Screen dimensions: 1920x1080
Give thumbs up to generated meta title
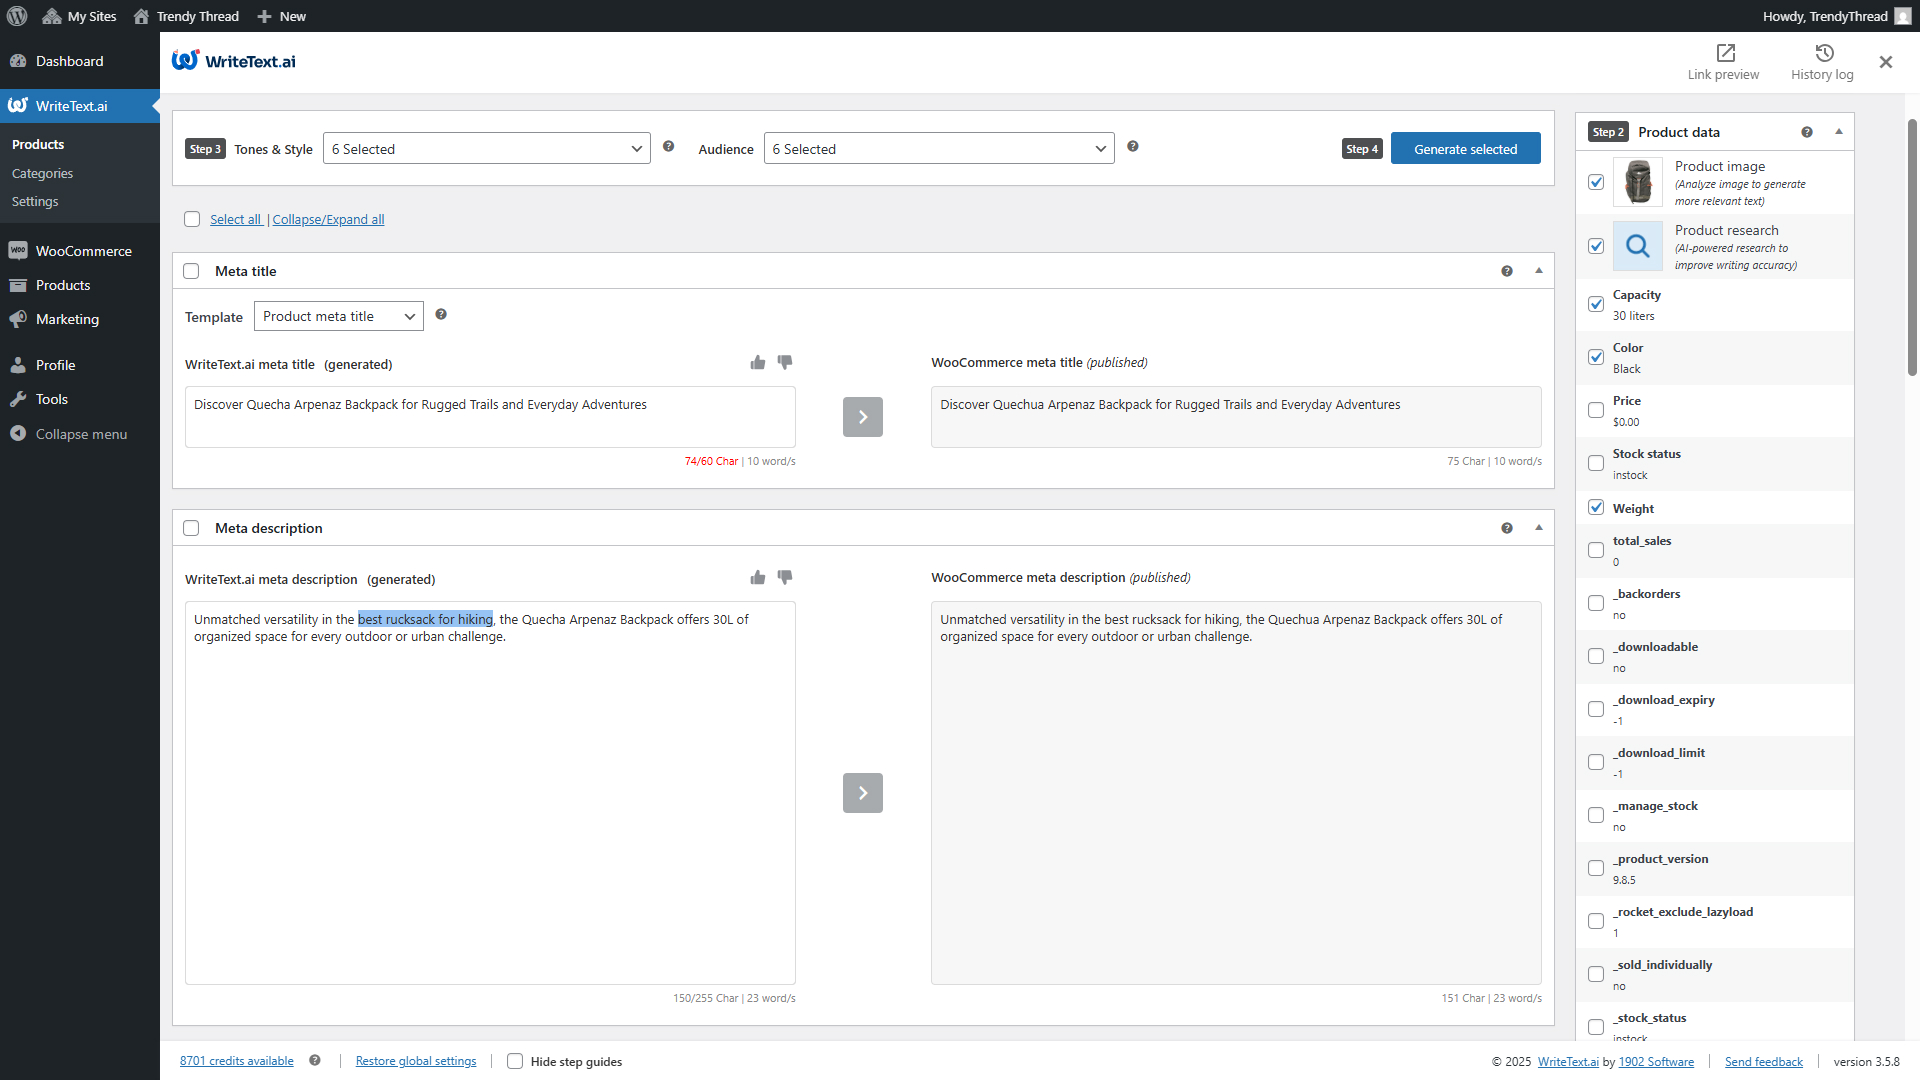(x=757, y=363)
